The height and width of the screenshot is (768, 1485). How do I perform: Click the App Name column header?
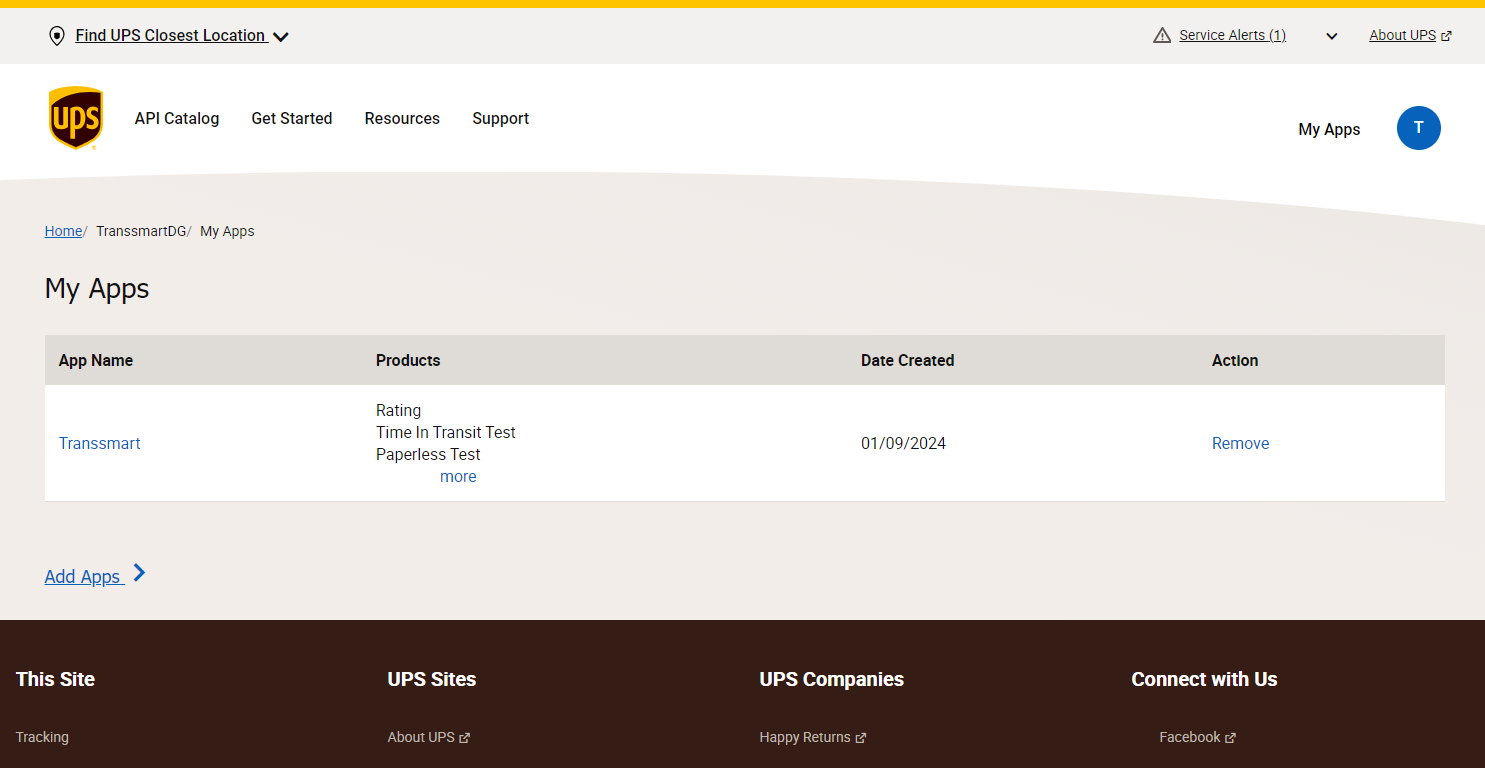(x=96, y=360)
